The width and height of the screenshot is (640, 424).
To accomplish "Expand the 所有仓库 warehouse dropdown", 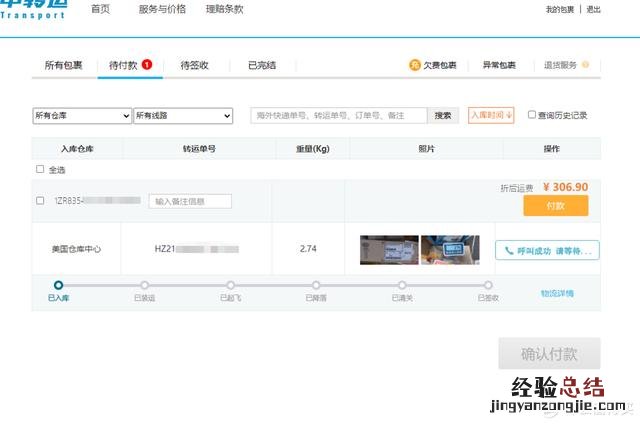I will tap(82, 116).
